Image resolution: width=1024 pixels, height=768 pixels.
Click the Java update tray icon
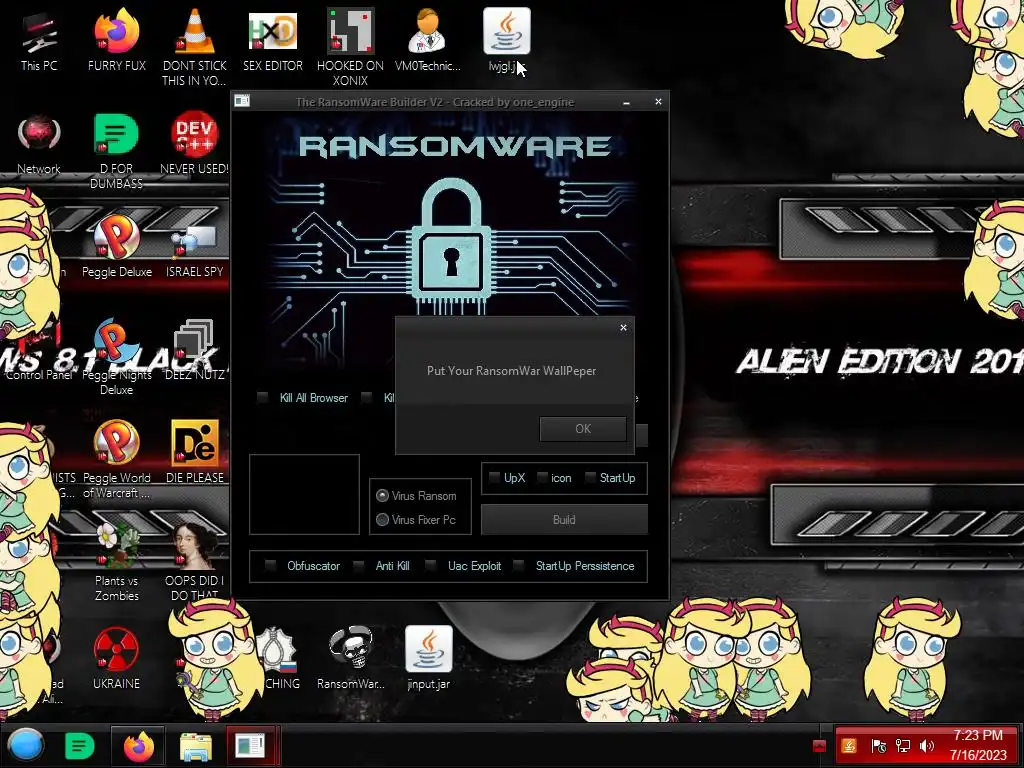849,746
